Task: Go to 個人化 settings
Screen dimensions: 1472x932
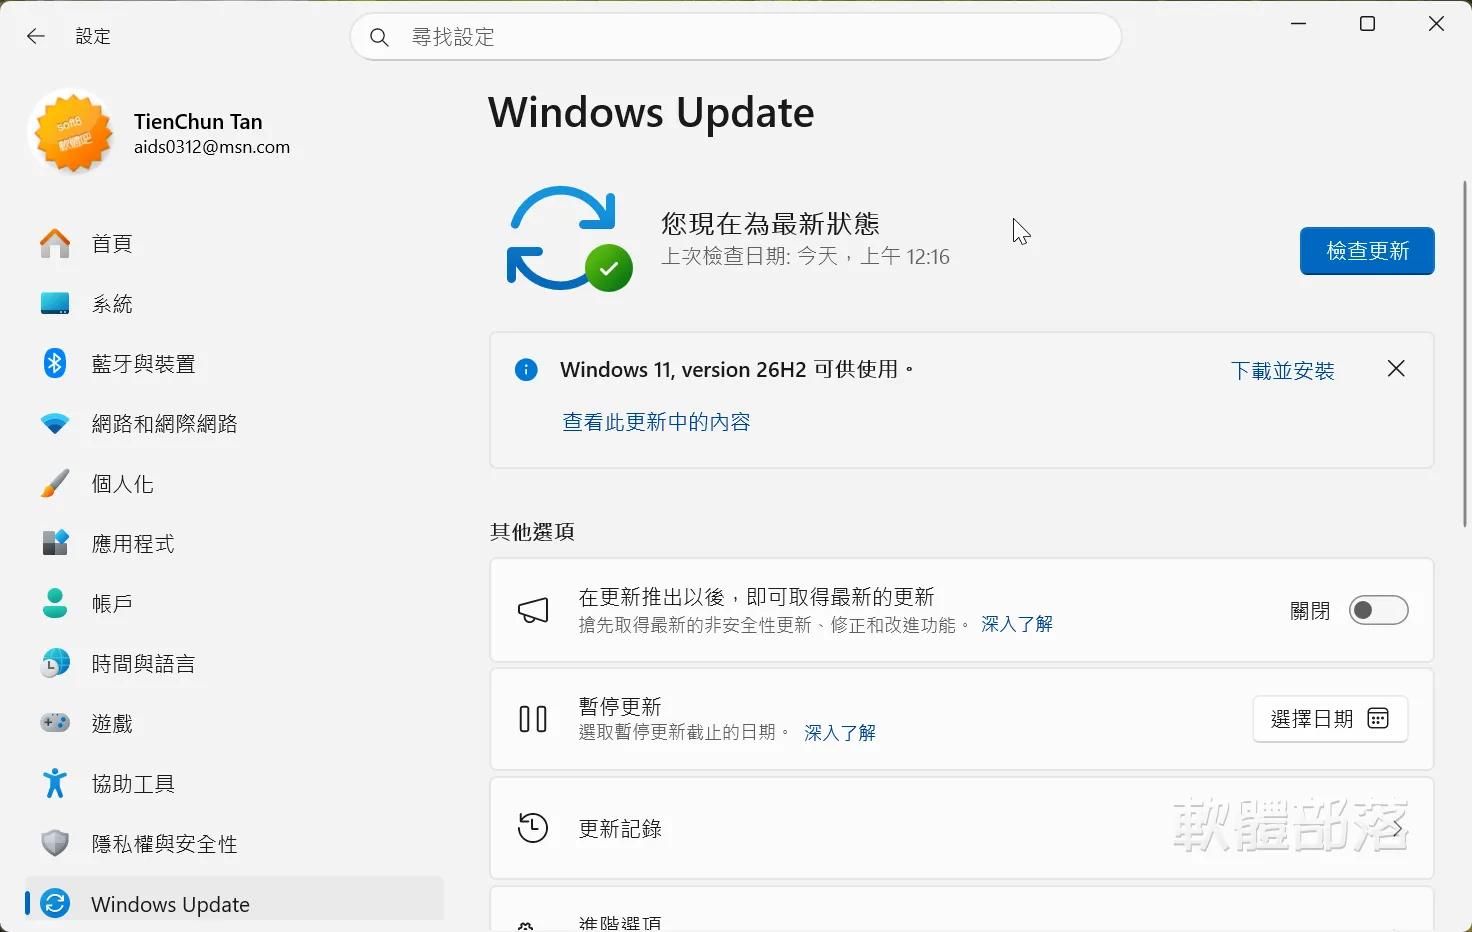Action: (235, 484)
